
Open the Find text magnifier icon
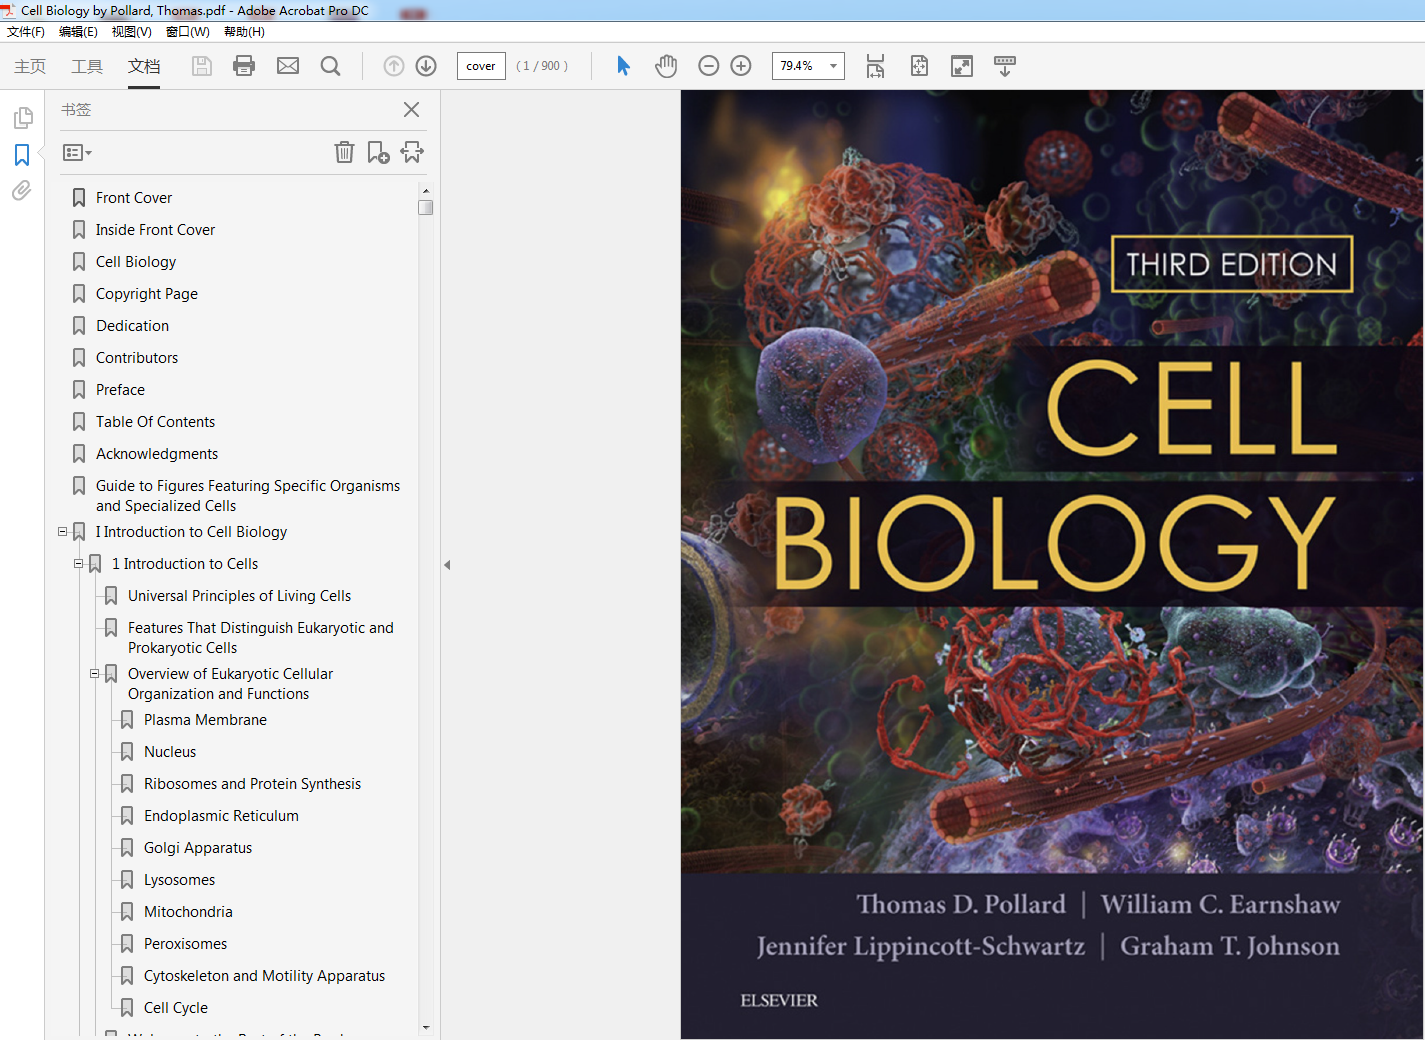coord(330,66)
